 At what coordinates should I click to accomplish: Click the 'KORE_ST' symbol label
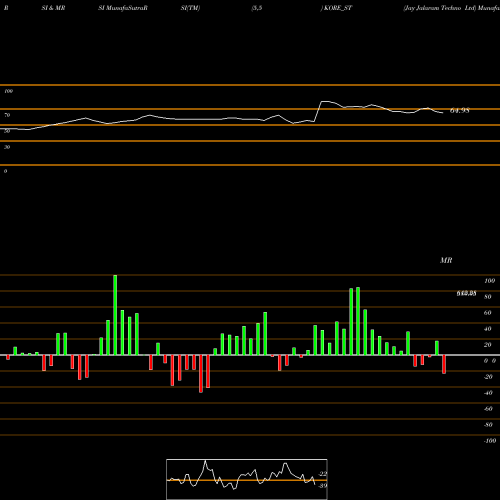coord(338,8)
